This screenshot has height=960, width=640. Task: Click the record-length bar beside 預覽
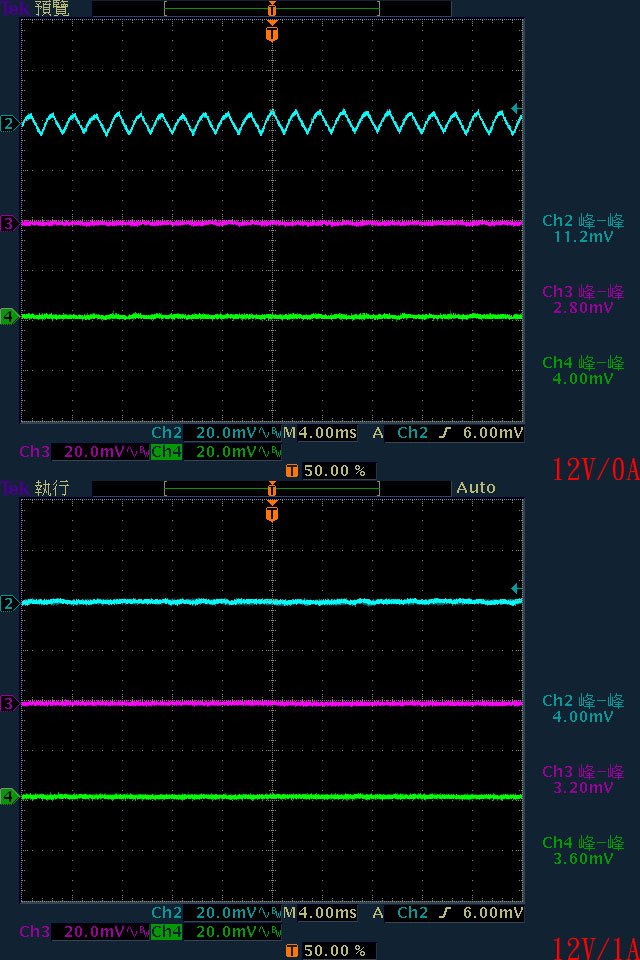pyautogui.click(x=272, y=9)
